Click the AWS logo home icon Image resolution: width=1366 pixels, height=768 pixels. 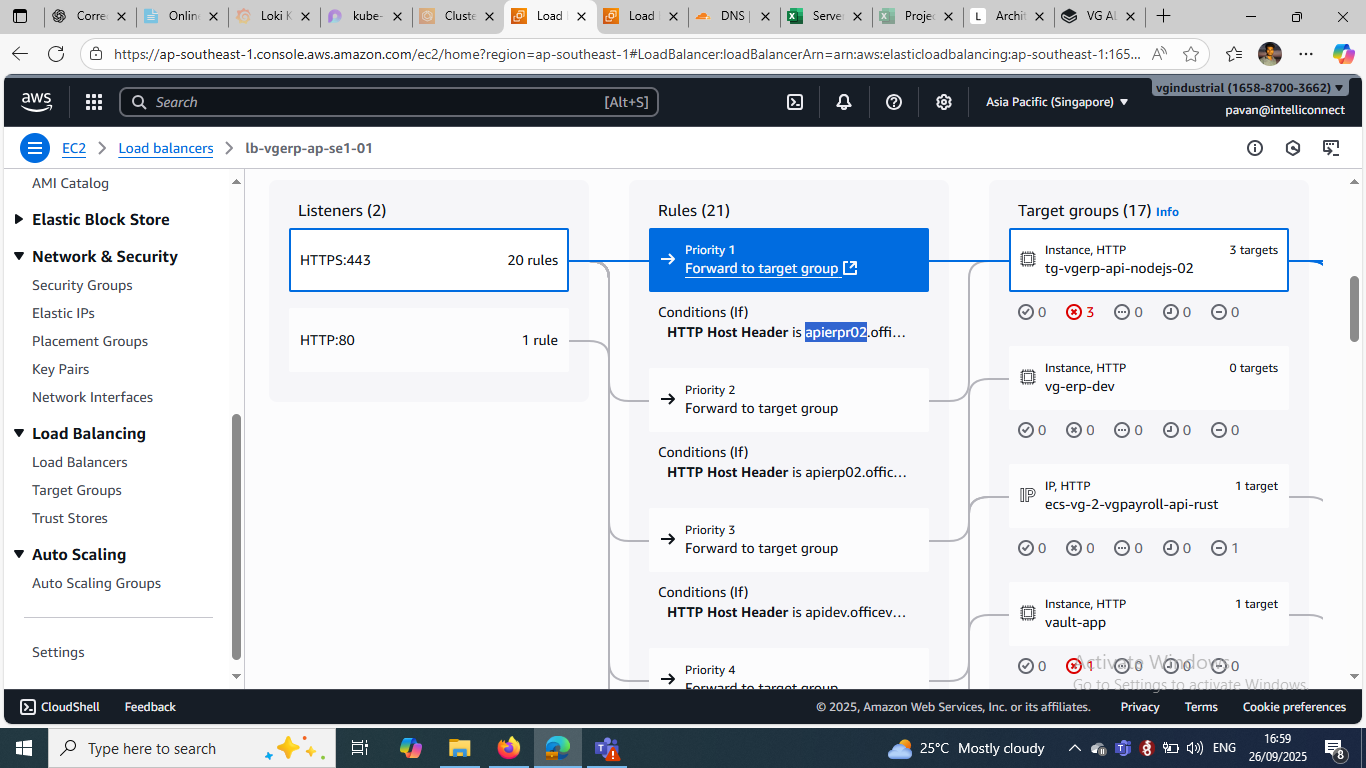click(37, 101)
